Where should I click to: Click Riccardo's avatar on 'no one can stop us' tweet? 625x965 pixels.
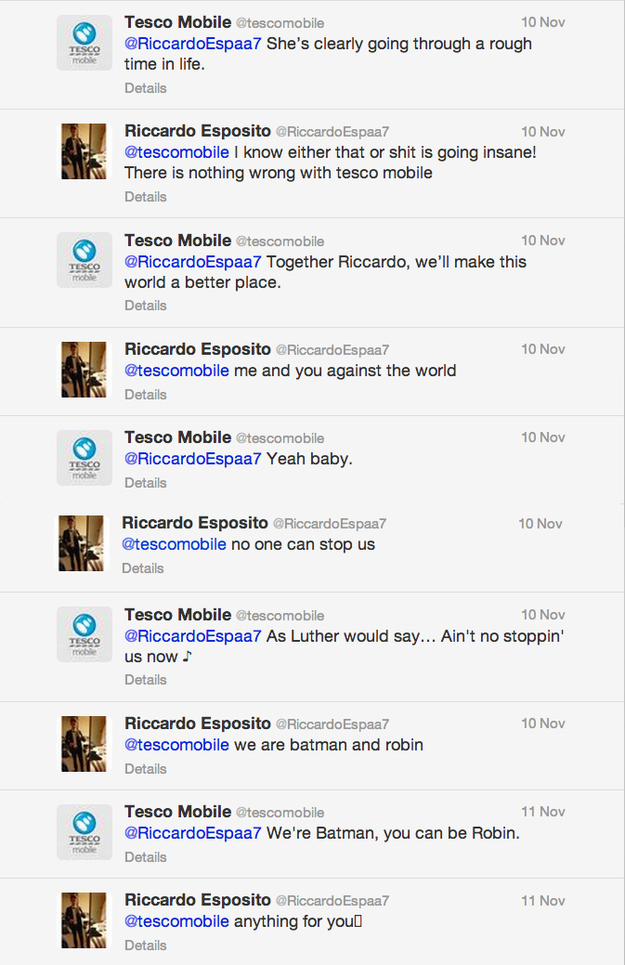pos(81,544)
